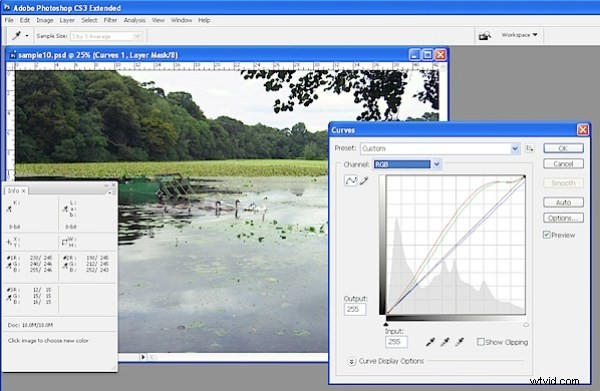
Task: Open the Layer menu
Action: tap(67, 20)
